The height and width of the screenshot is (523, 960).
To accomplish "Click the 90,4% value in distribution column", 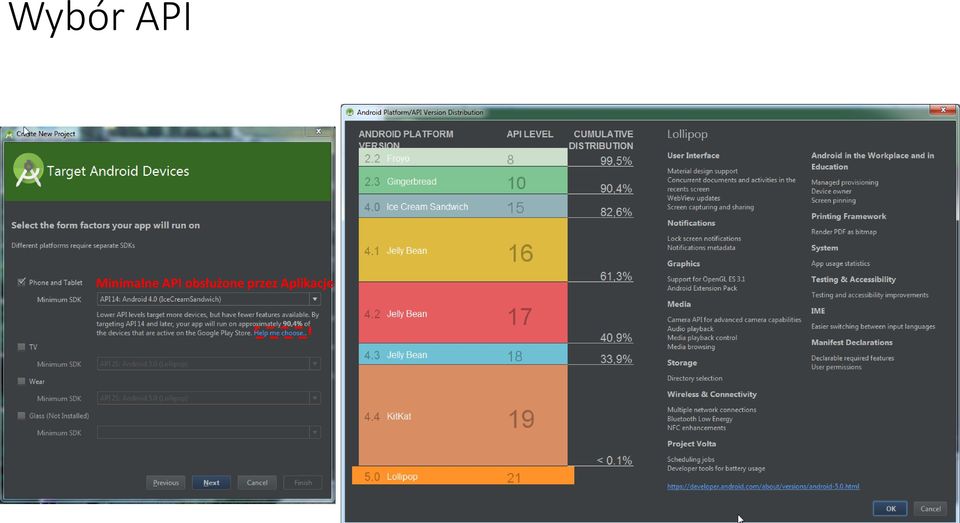I will (616, 188).
